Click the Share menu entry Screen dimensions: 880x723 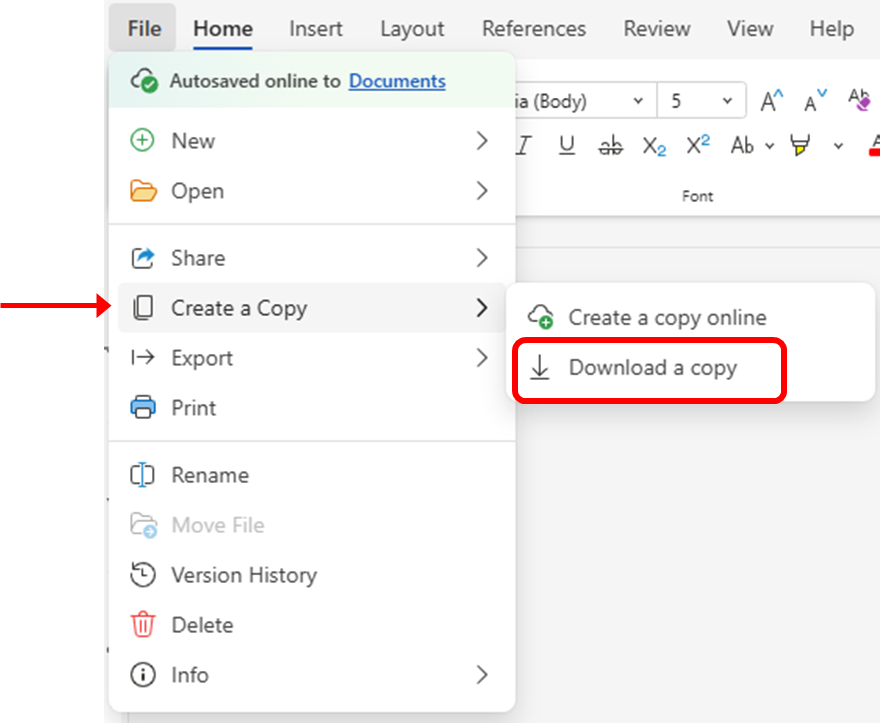(311, 258)
